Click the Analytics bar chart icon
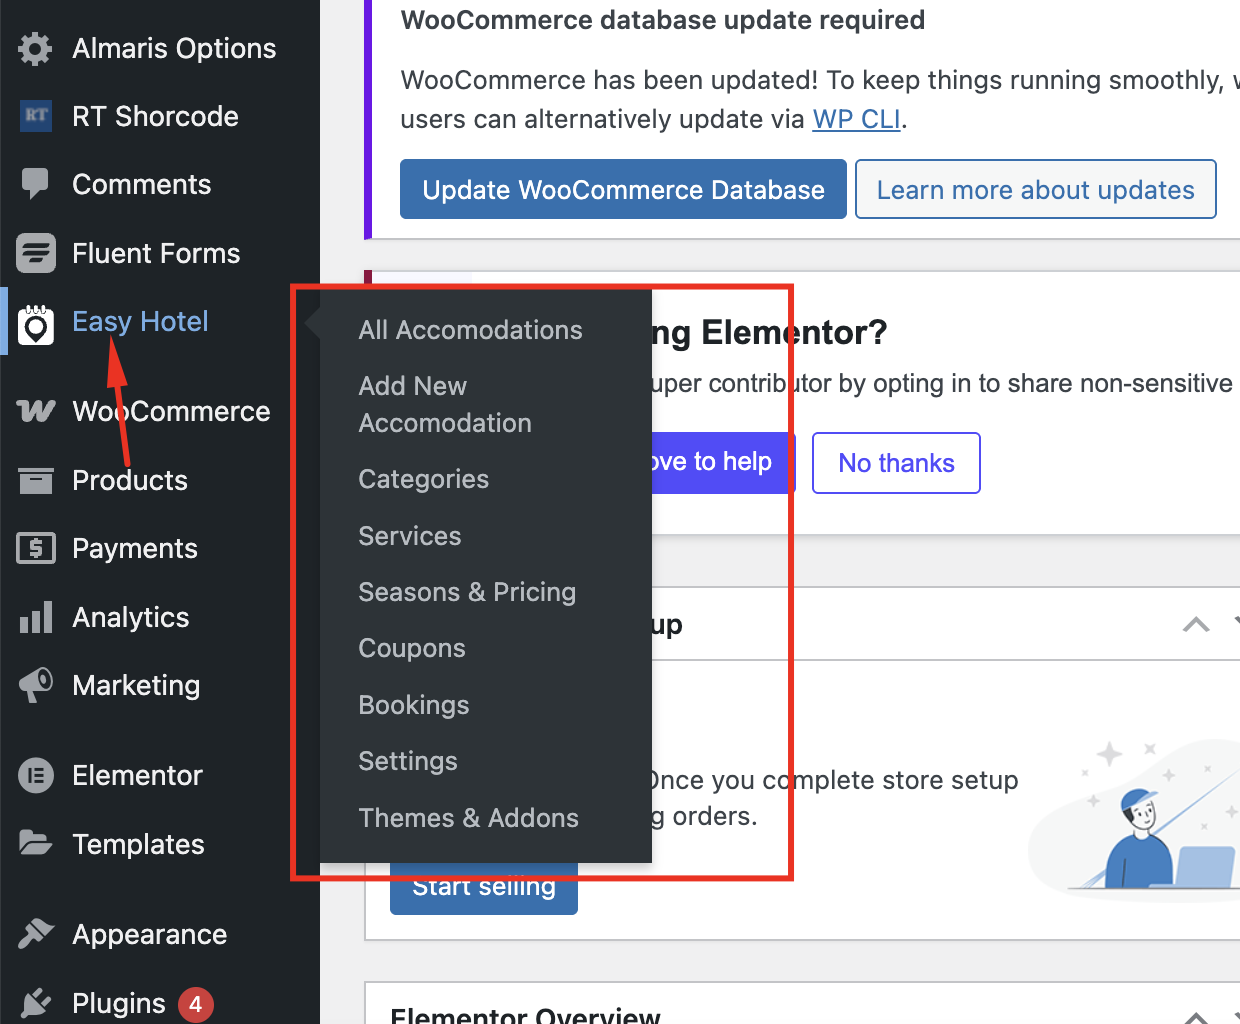This screenshot has width=1240, height=1024. pyautogui.click(x=36, y=617)
